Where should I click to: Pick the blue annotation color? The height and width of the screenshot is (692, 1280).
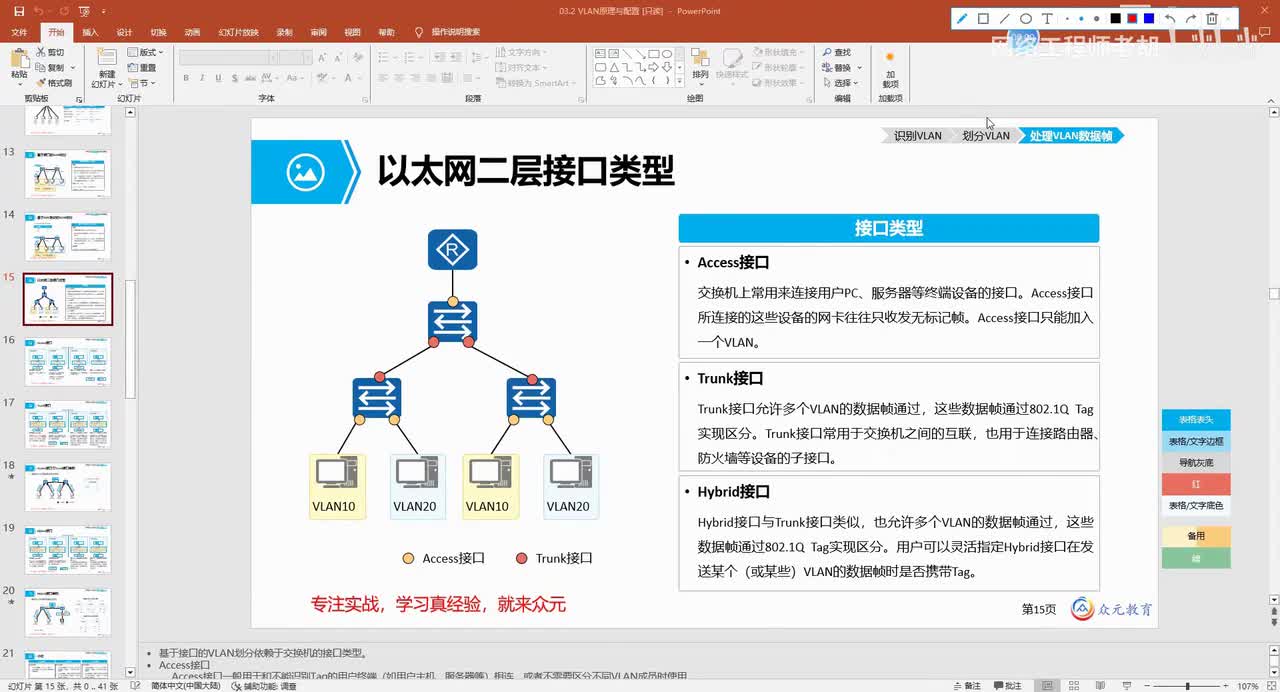1149,18
